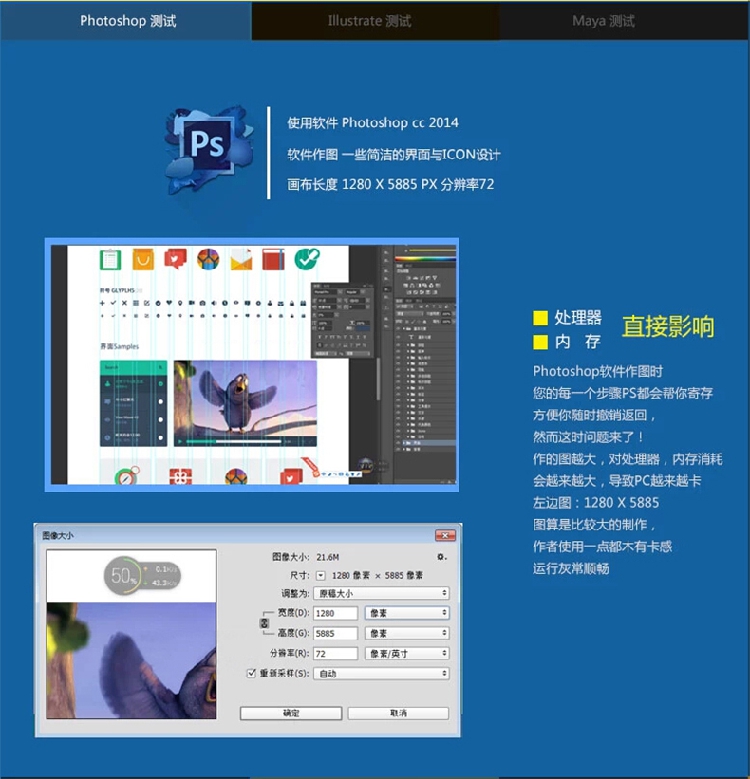750x779 pixels.
Task: Close the 图像大小 dialog
Action: pyautogui.click(x=445, y=535)
